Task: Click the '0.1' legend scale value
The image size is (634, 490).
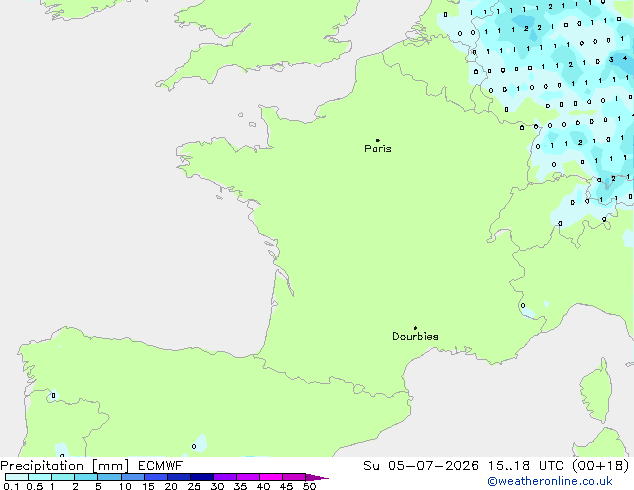Action: click(11, 486)
